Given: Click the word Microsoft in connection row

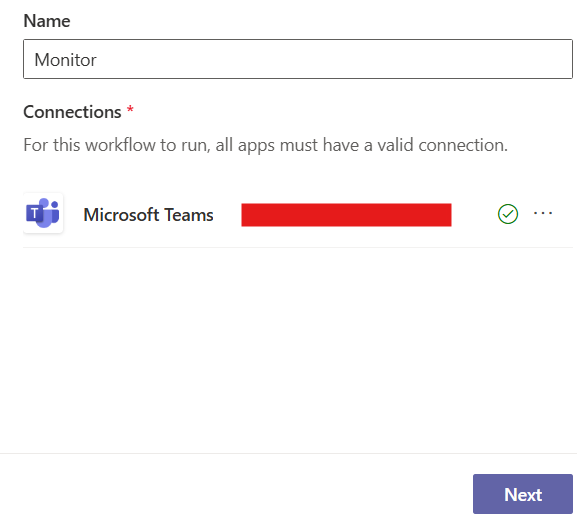Looking at the screenshot, I should [121, 215].
